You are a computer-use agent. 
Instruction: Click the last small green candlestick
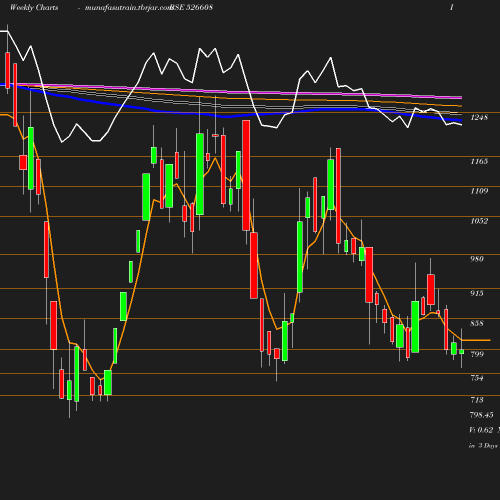(462, 352)
